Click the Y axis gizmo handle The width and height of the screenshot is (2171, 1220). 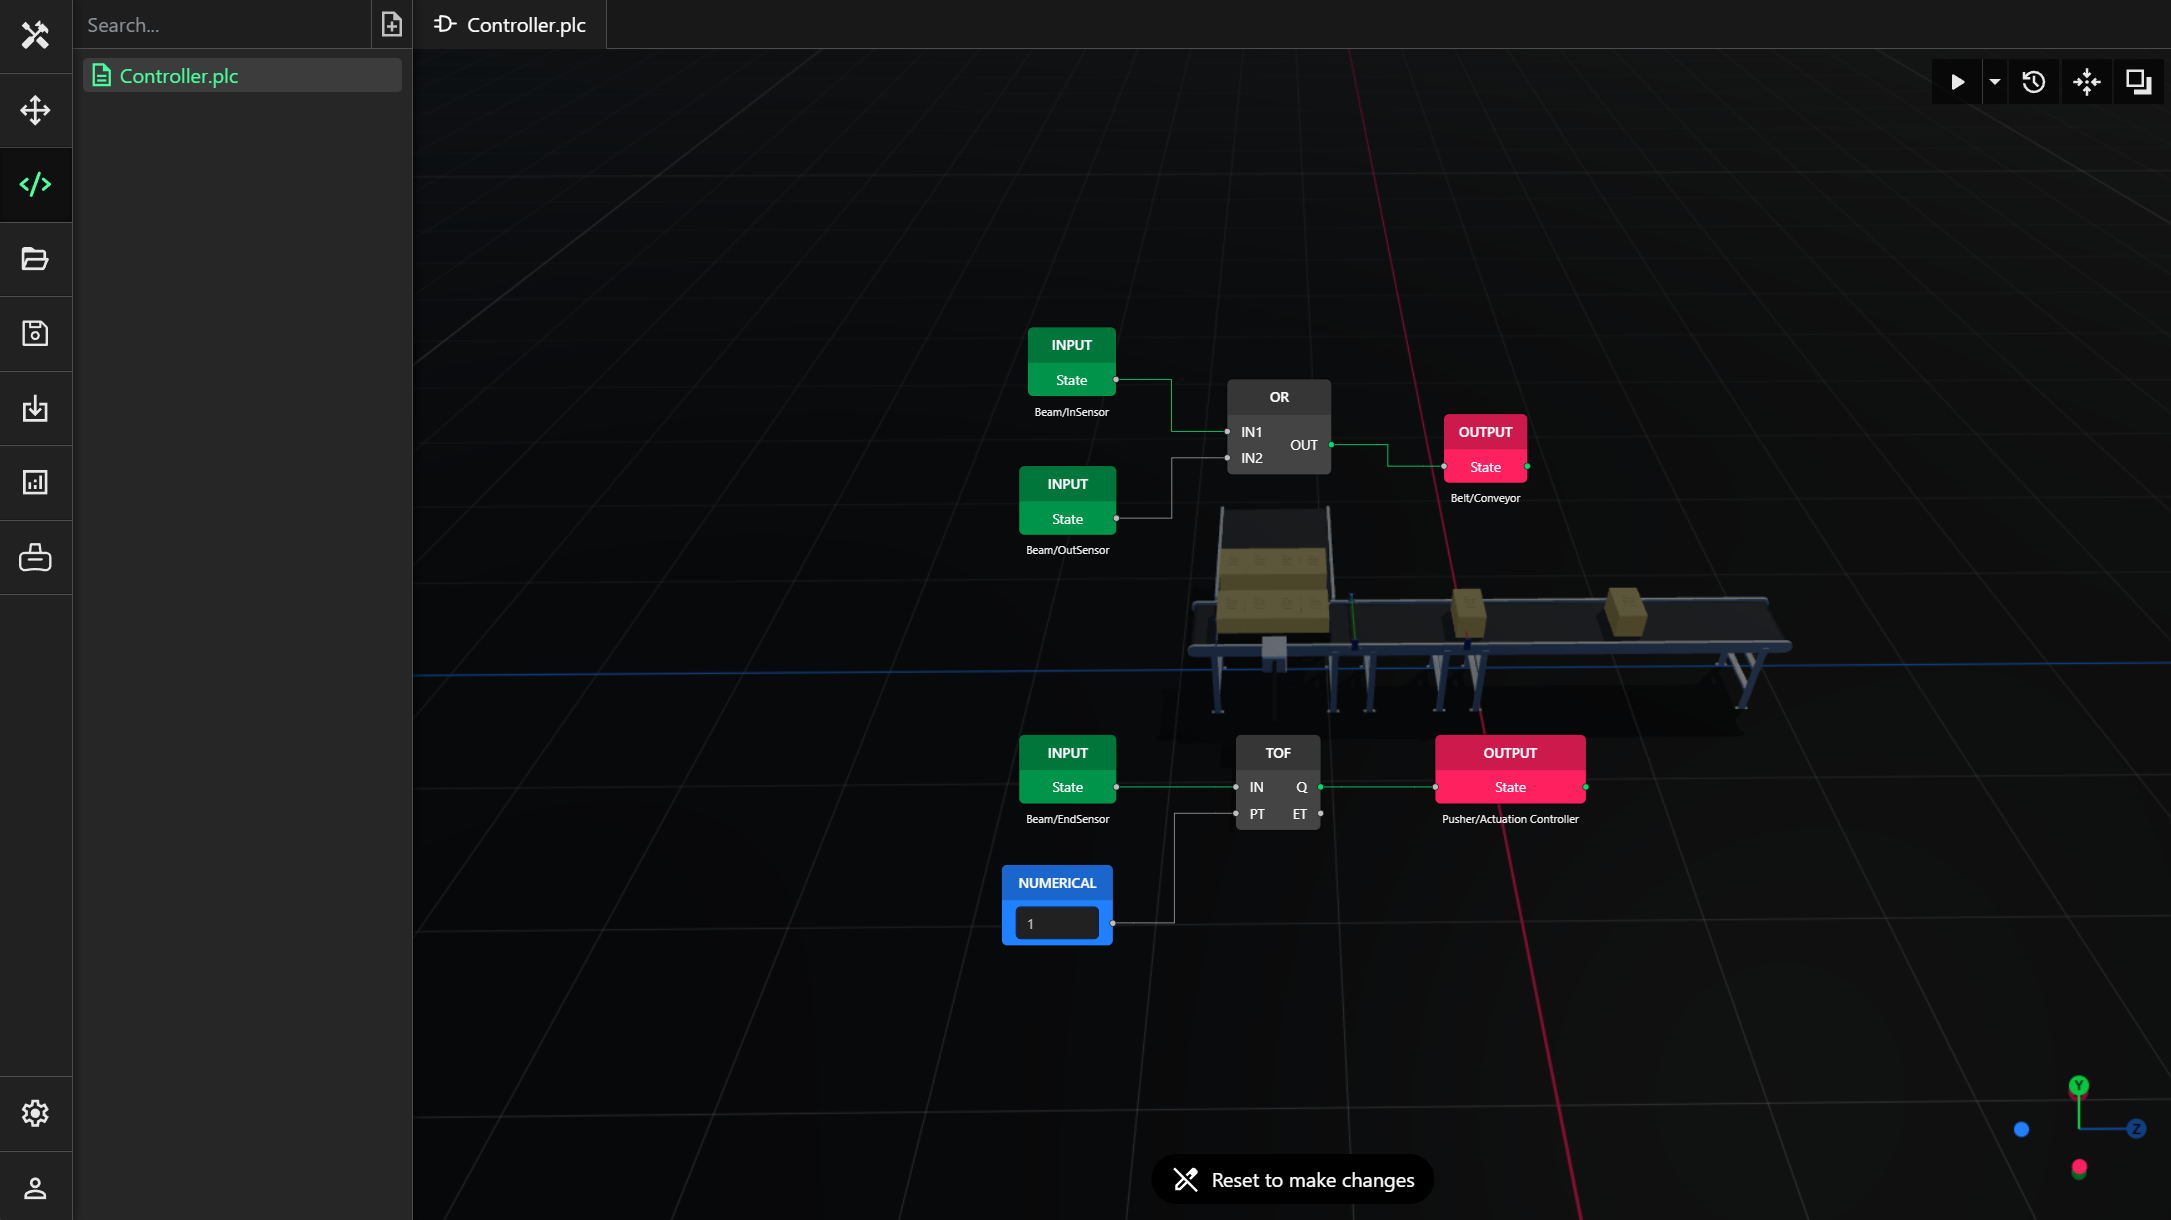[x=2079, y=1085]
